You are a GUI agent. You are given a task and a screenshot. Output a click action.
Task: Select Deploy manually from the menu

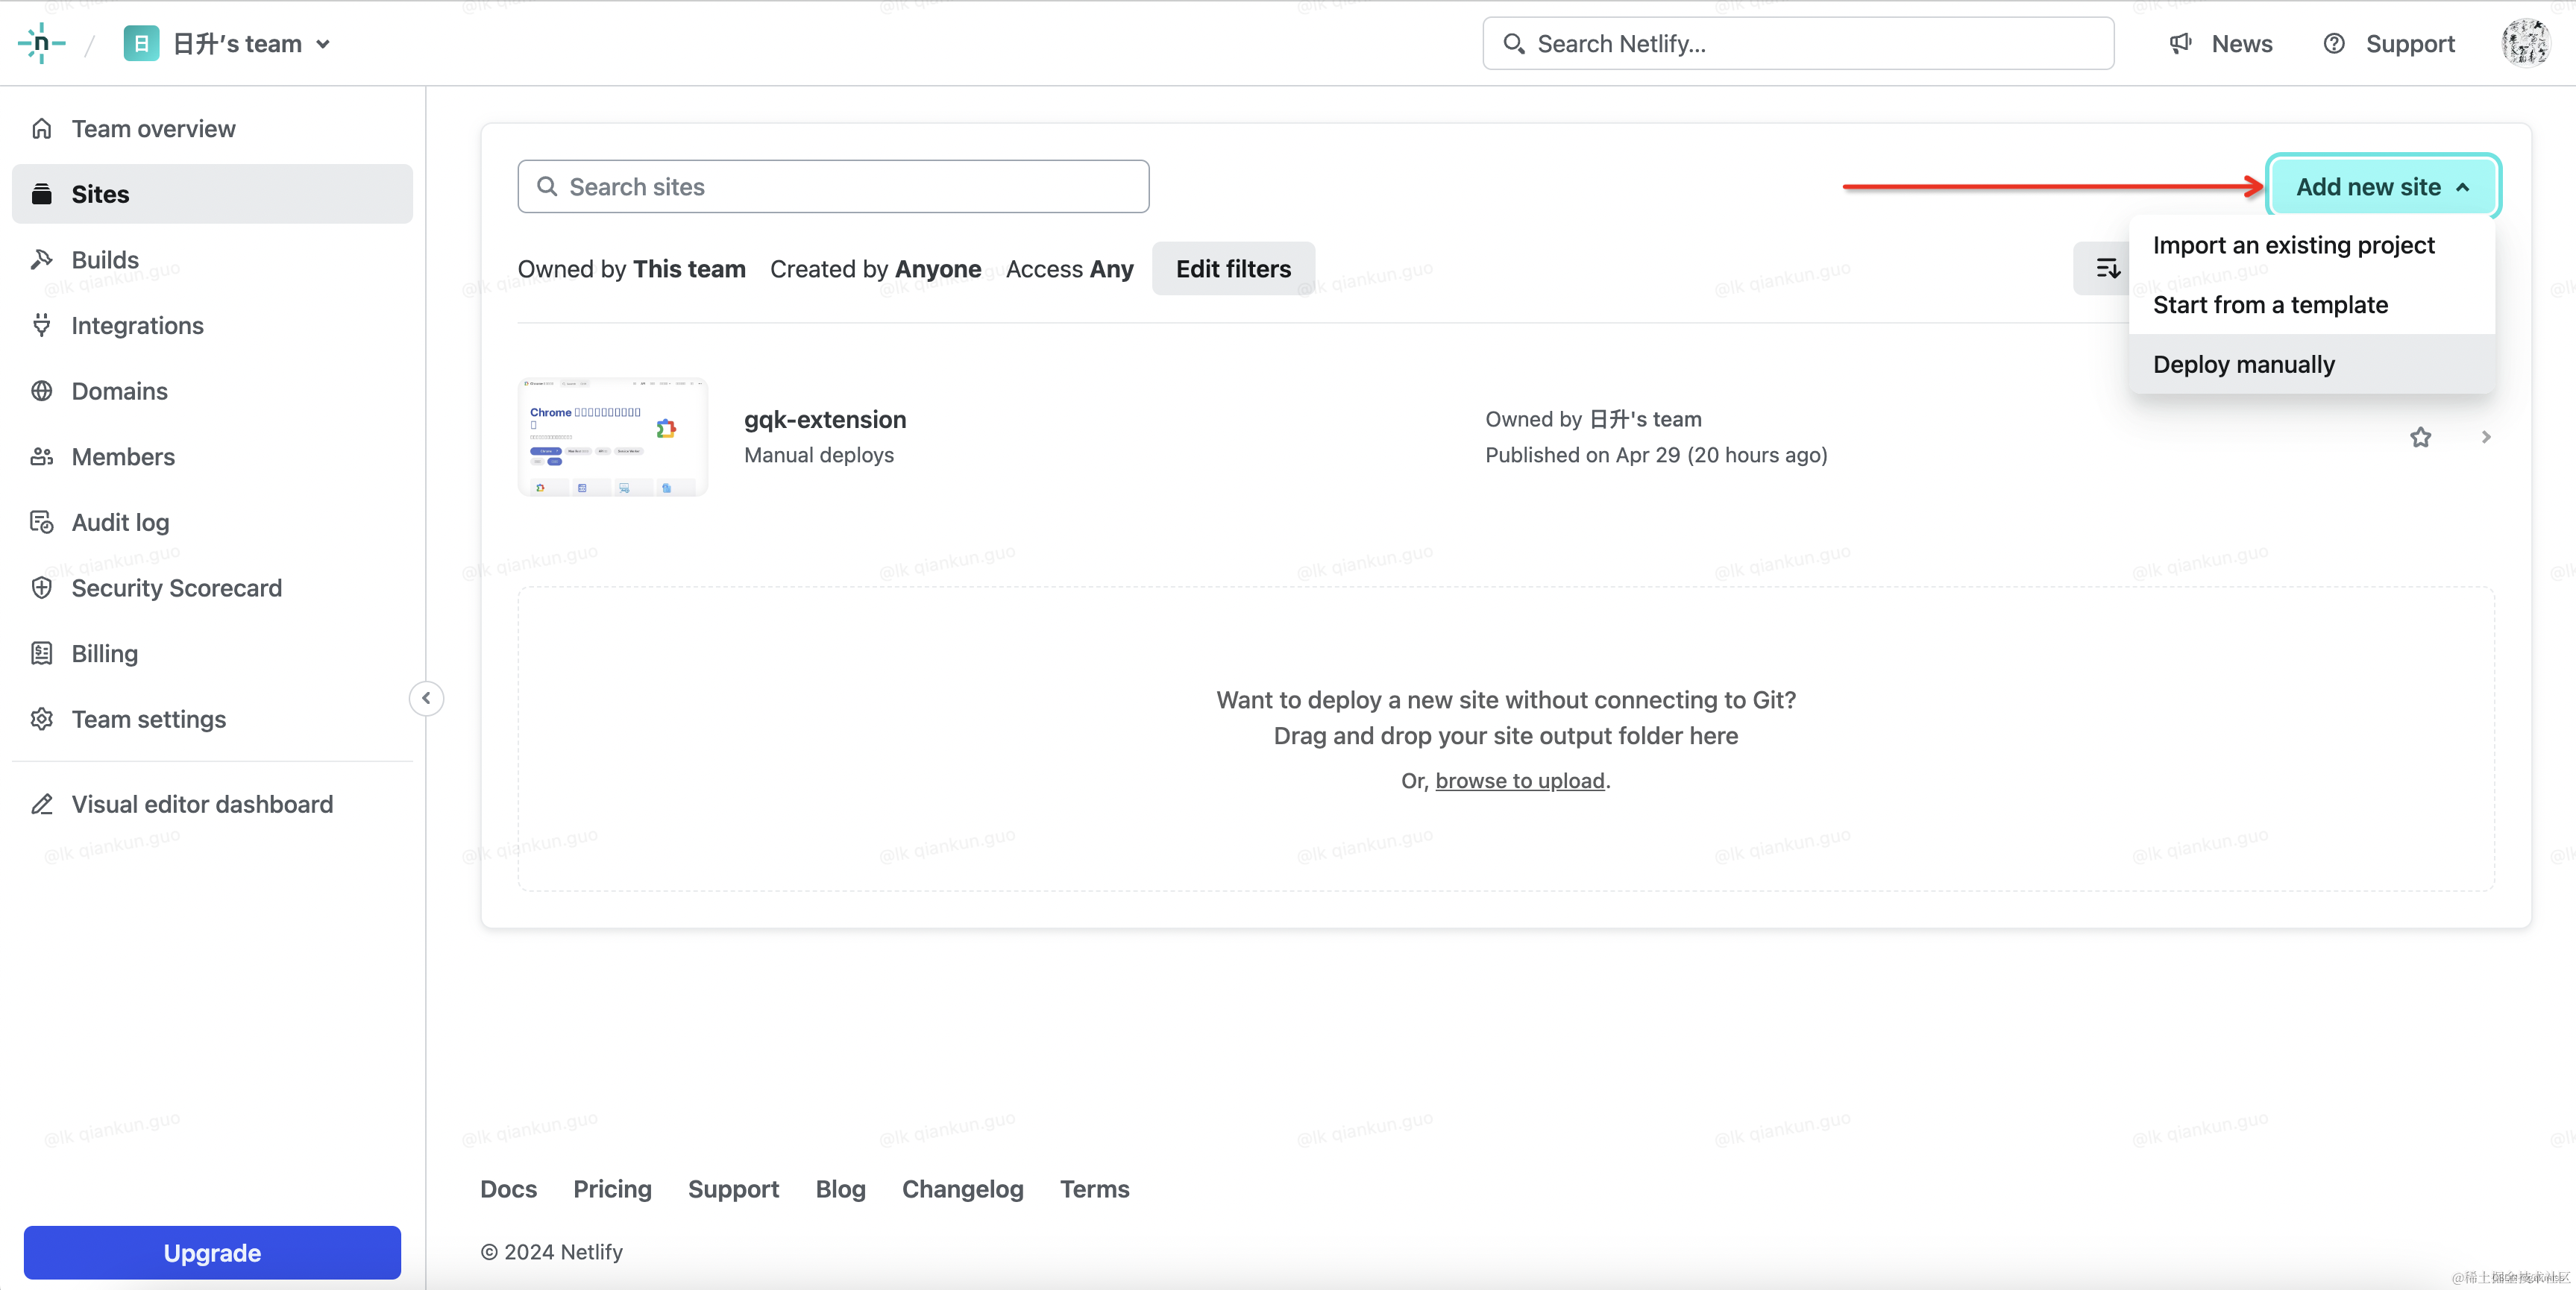coord(2243,364)
